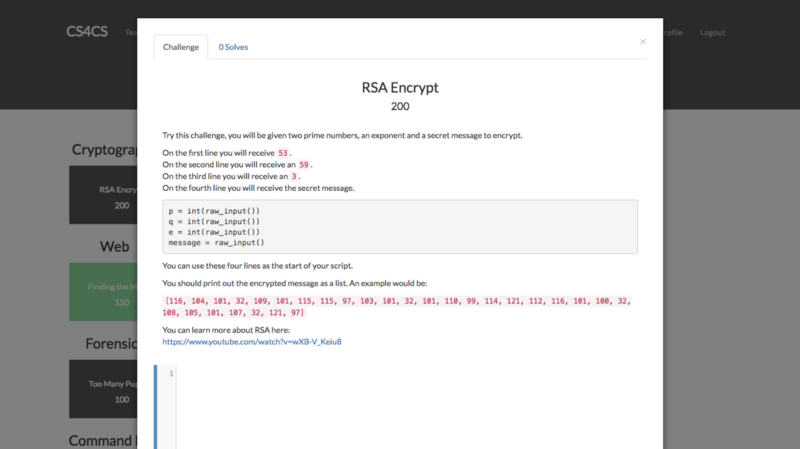Click into the code editor area
The height and width of the screenshot is (449, 800).
[411, 407]
